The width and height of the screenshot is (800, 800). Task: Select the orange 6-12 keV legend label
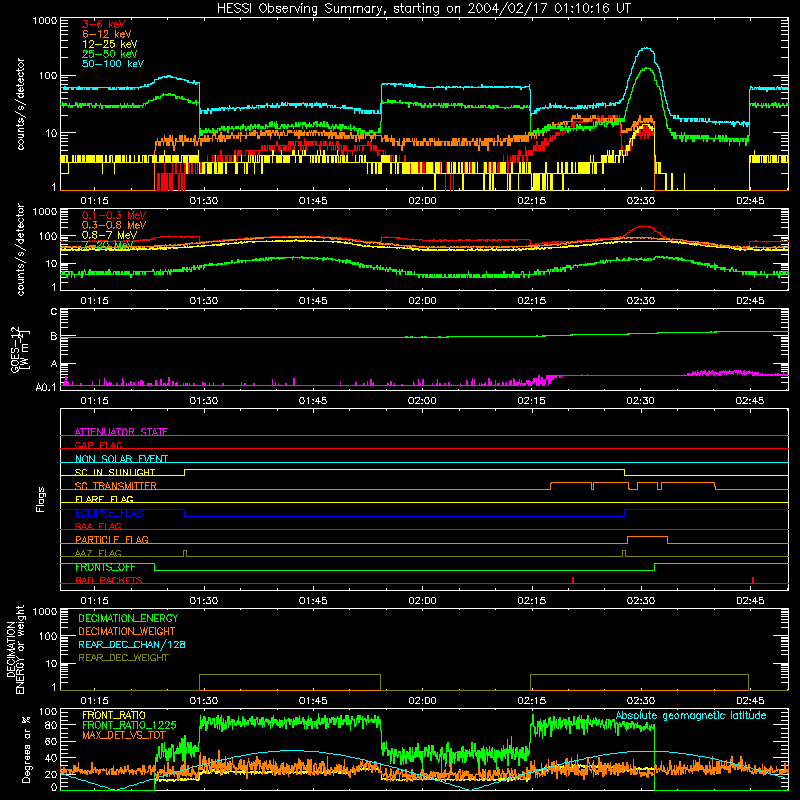coord(107,34)
